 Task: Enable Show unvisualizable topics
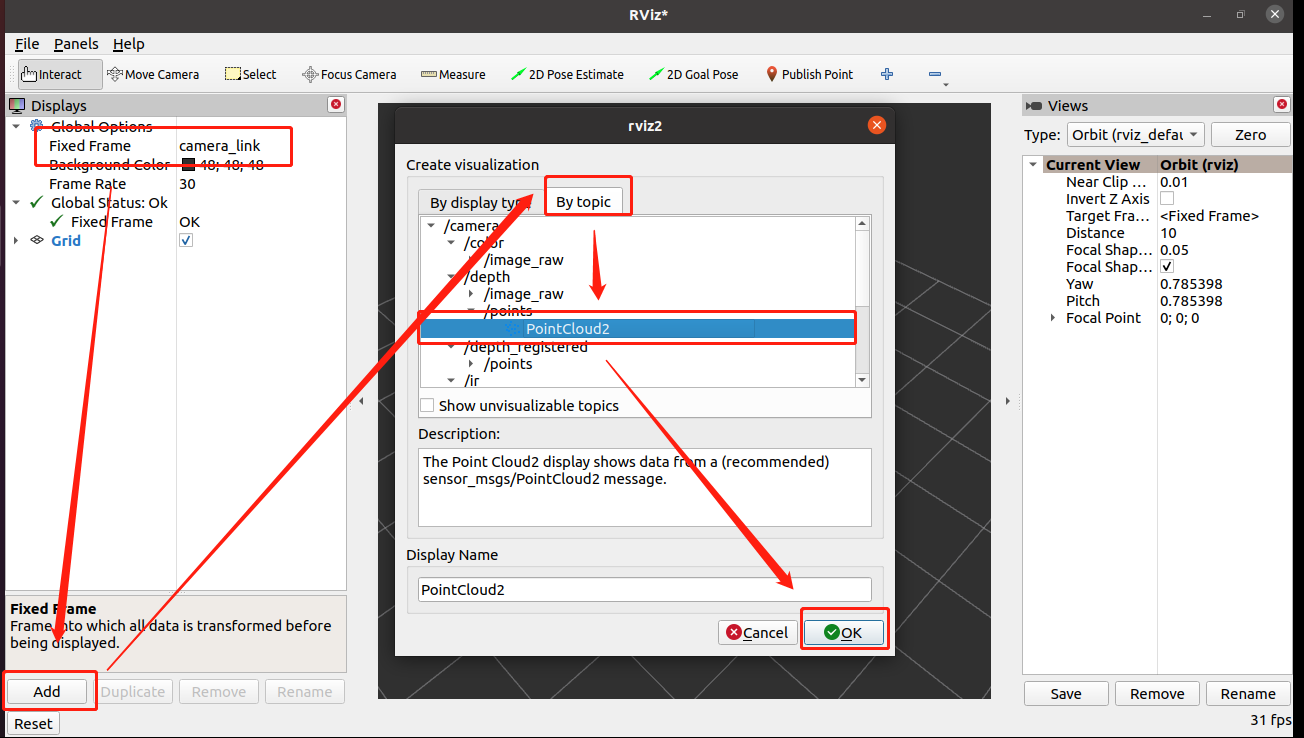(427, 405)
